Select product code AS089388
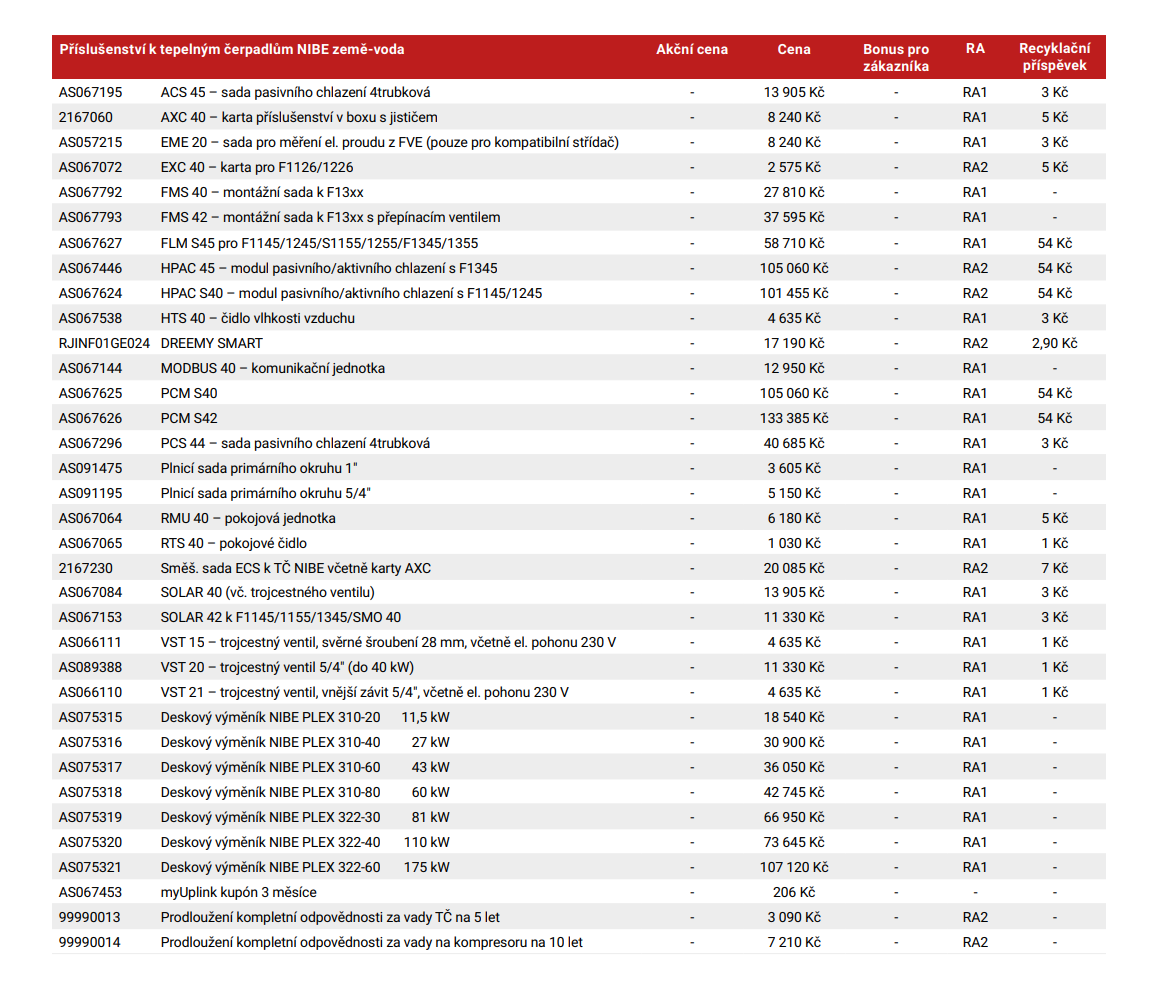Viewport: 1163px width, 992px height. pyautogui.click(x=90, y=668)
